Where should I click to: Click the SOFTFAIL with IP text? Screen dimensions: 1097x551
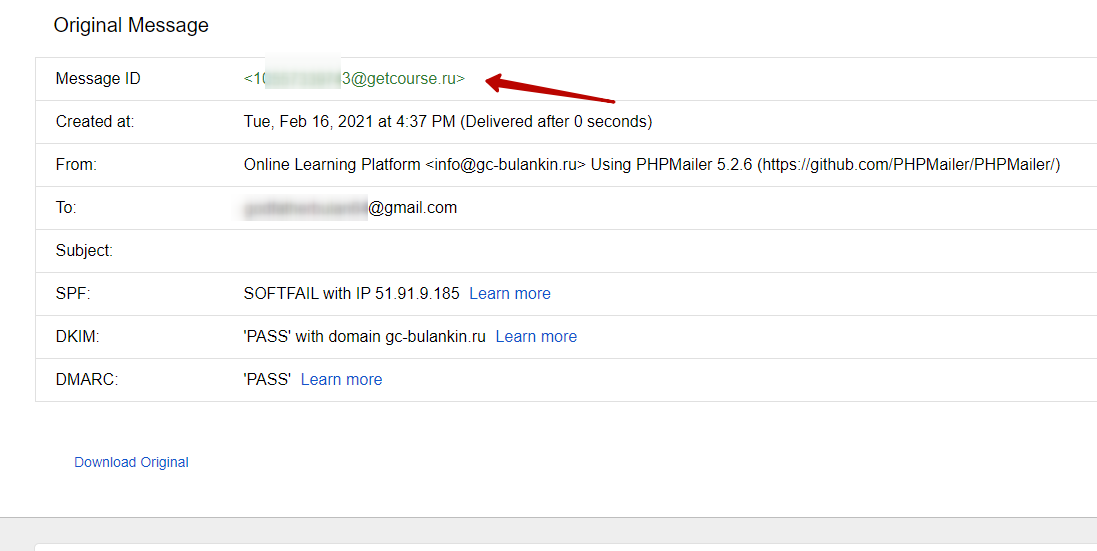[x=351, y=293]
